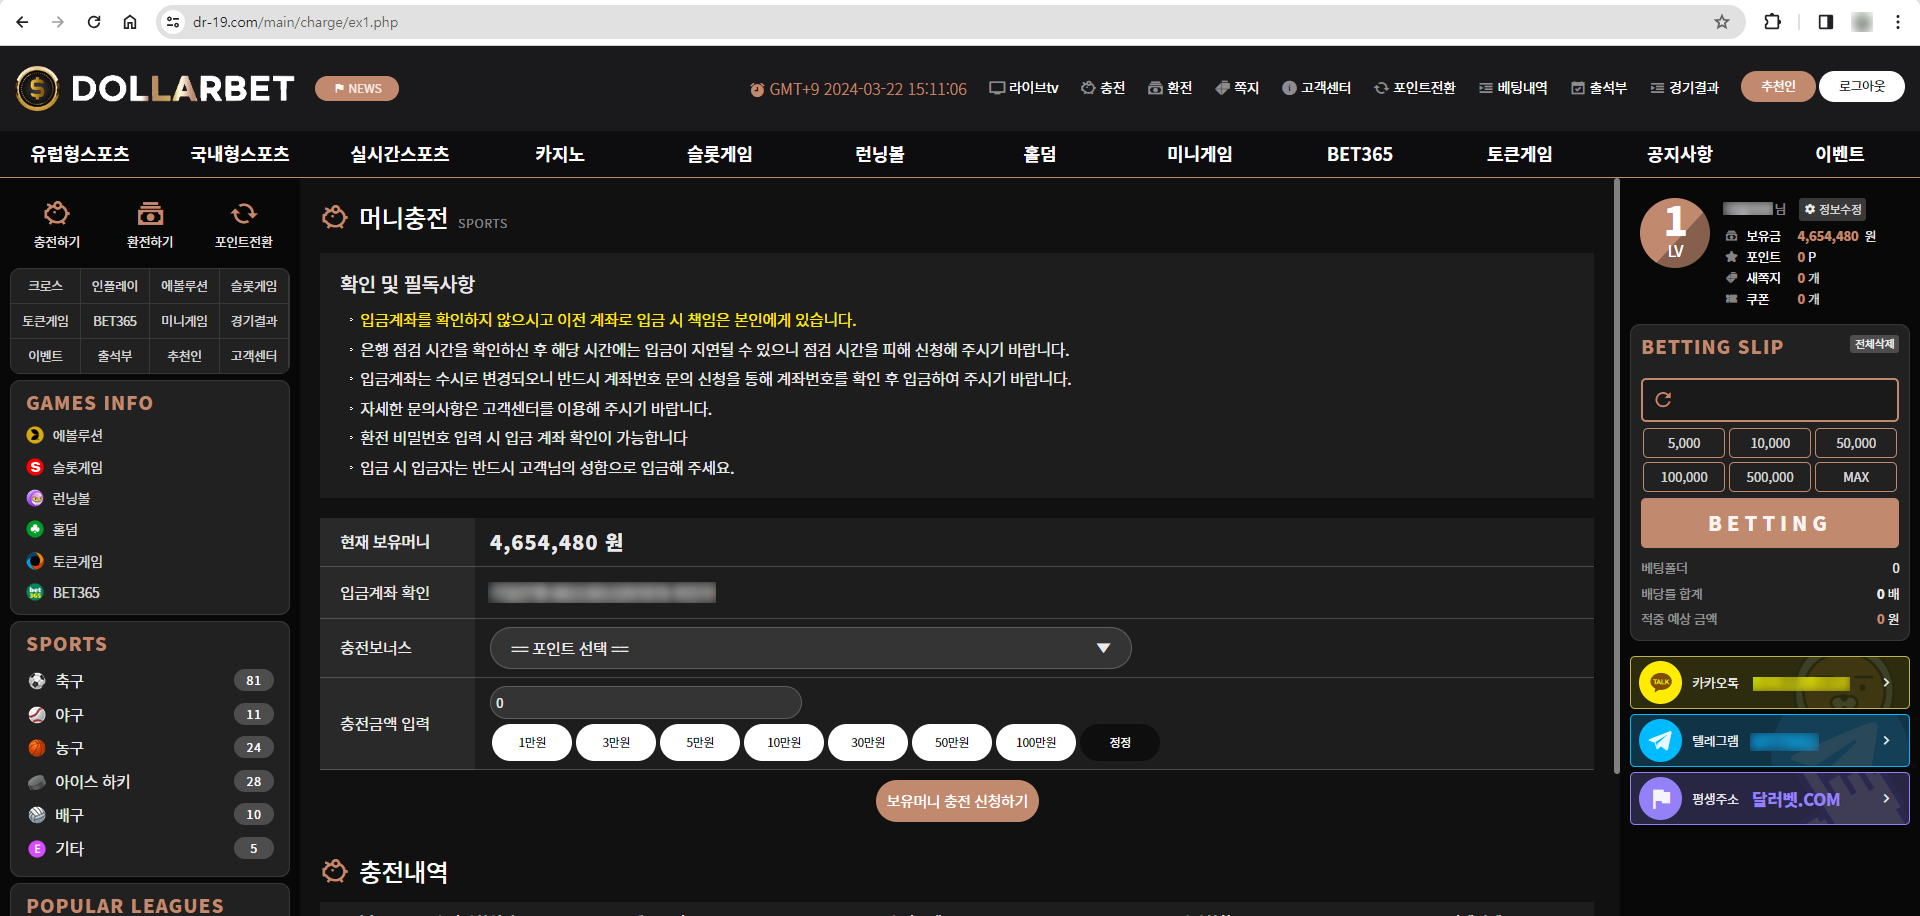1920x916 pixels.
Task: Select 배구 volleyball in Sports list
Action: click(150, 815)
